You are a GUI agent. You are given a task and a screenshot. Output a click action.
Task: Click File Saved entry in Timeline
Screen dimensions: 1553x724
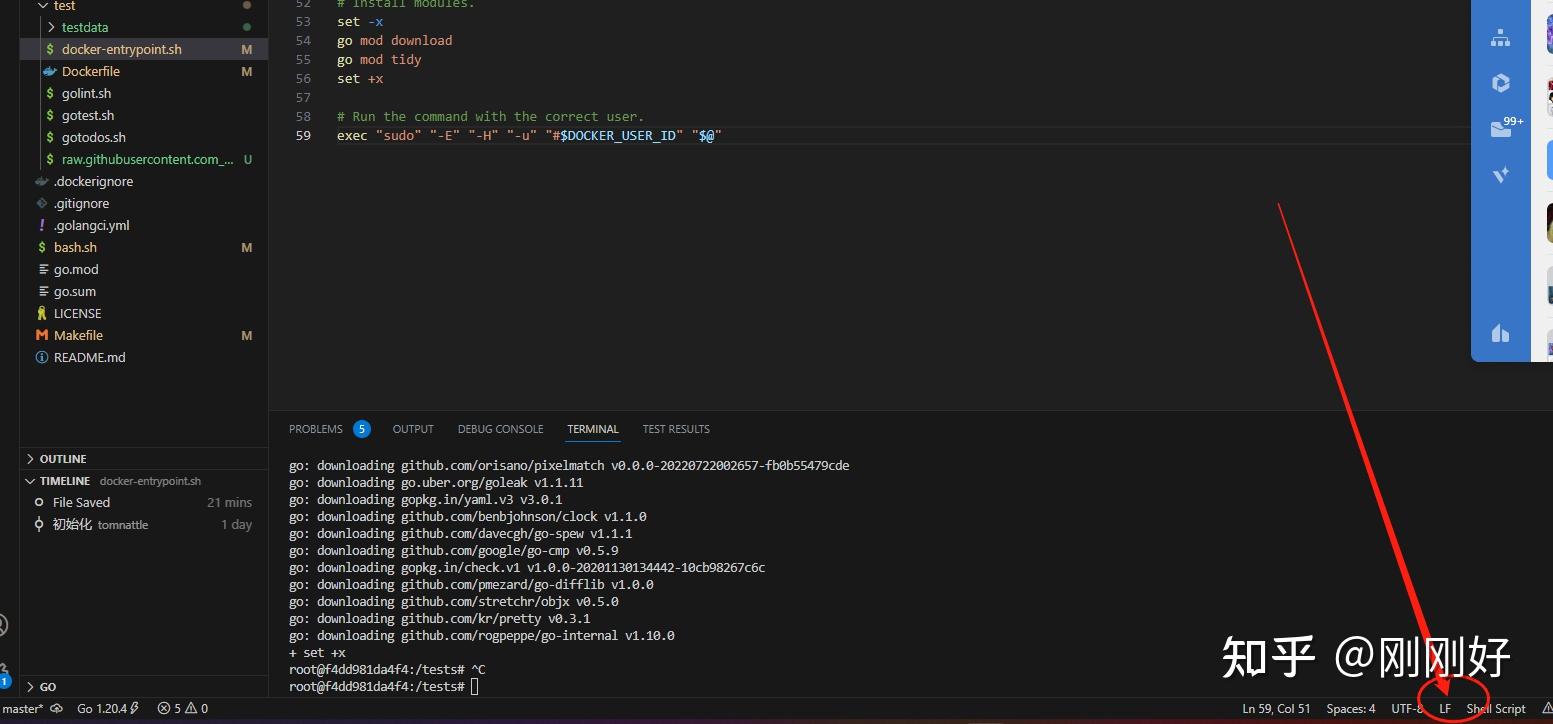coord(82,502)
